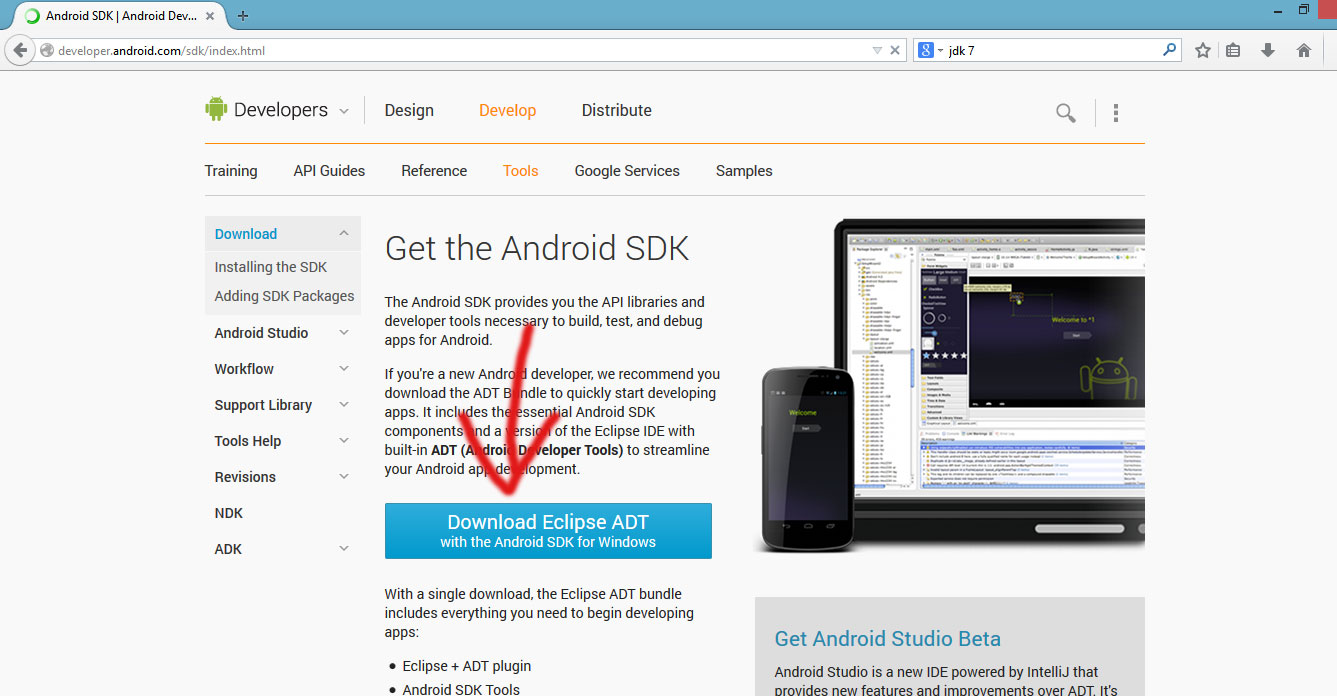The image size is (1337, 696).
Task: Expand the Developers dropdown chevron
Action: tap(344, 111)
